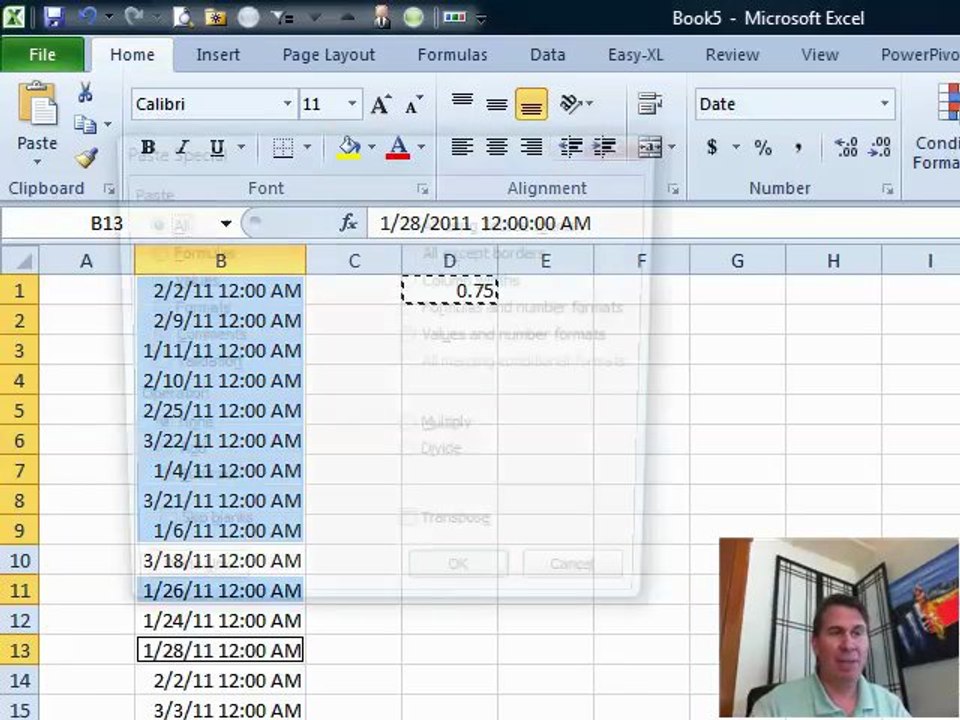The image size is (960, 720).
Task: Open the Alignment group dialog launcher
Action: pos(673,189)
